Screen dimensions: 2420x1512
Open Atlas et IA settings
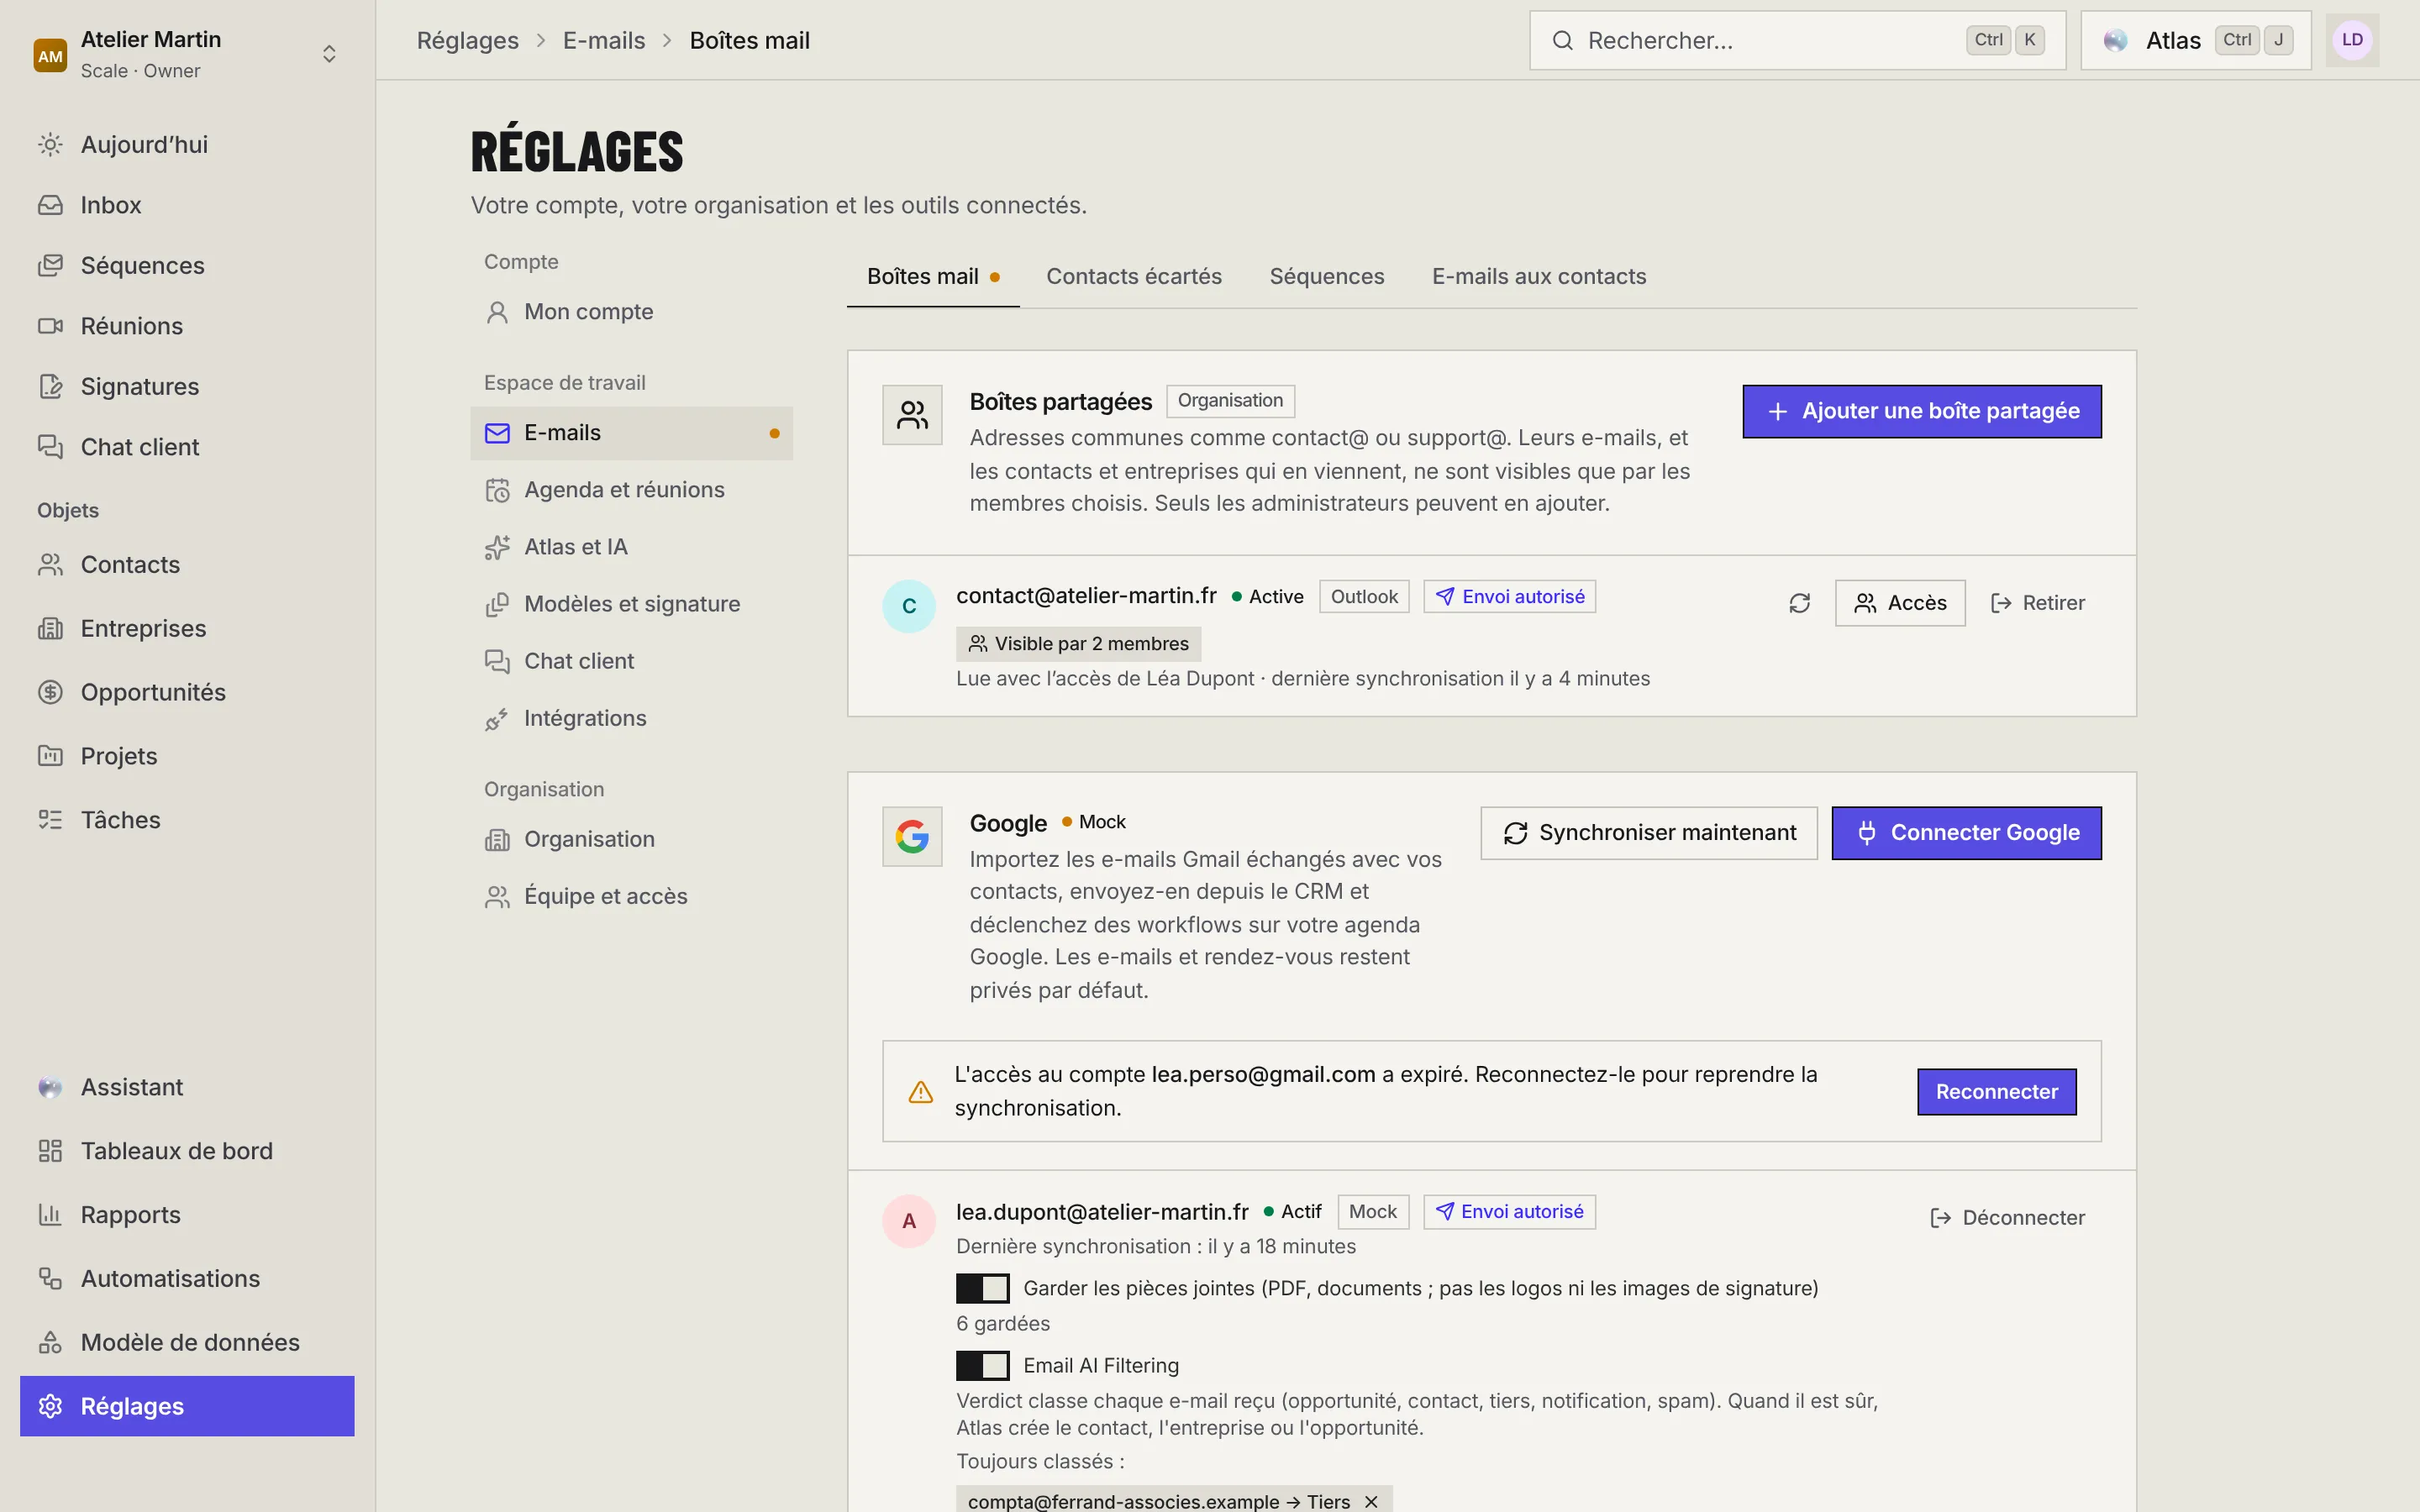(631, 547)
